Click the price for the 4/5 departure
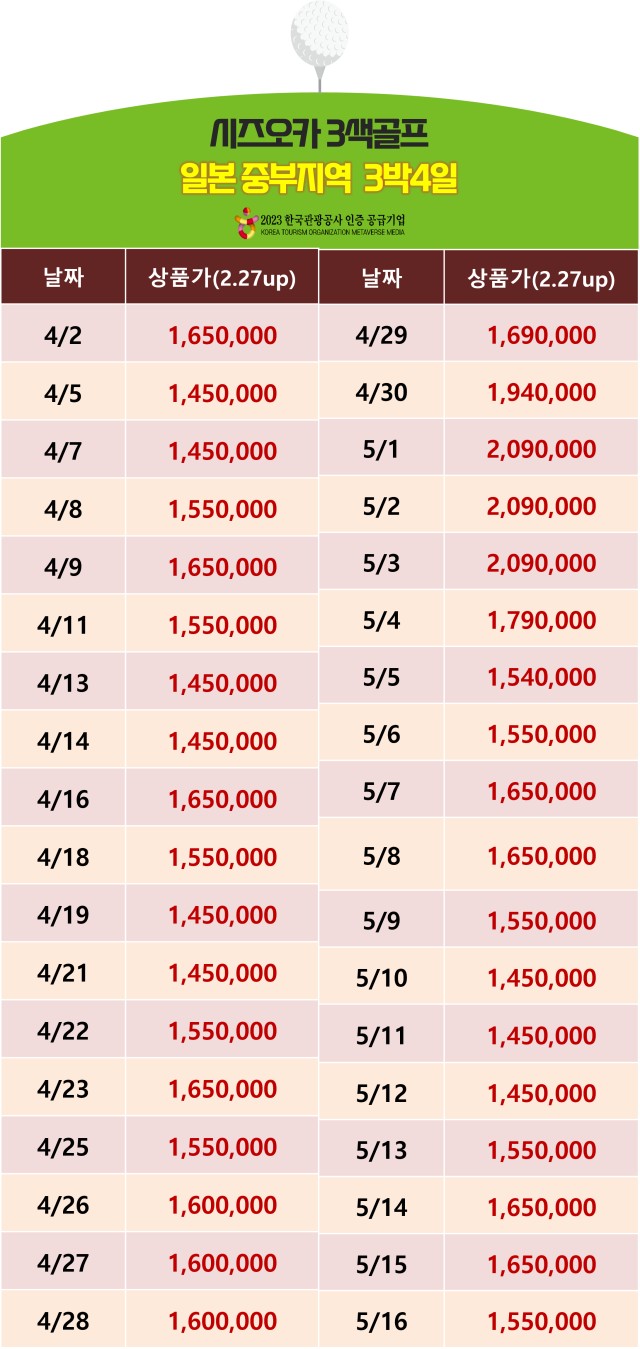Screen dimensions: 640x1349 tap(223, 394)
